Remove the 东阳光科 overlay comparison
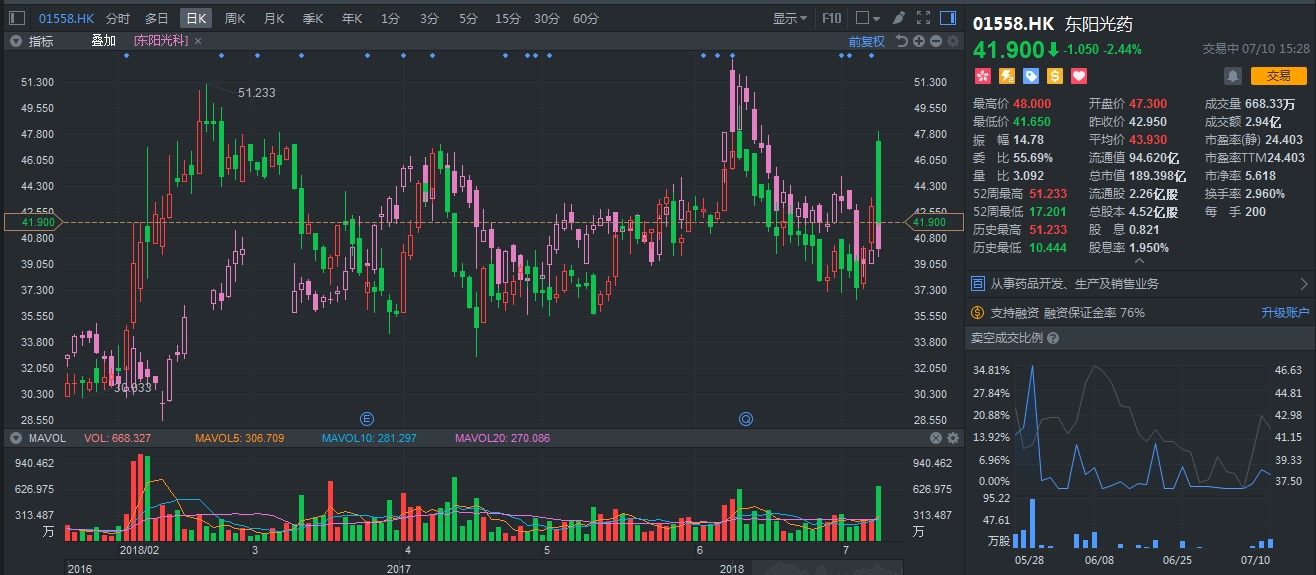Screen dimensions: 1316x575 click(x=198, y=41)
